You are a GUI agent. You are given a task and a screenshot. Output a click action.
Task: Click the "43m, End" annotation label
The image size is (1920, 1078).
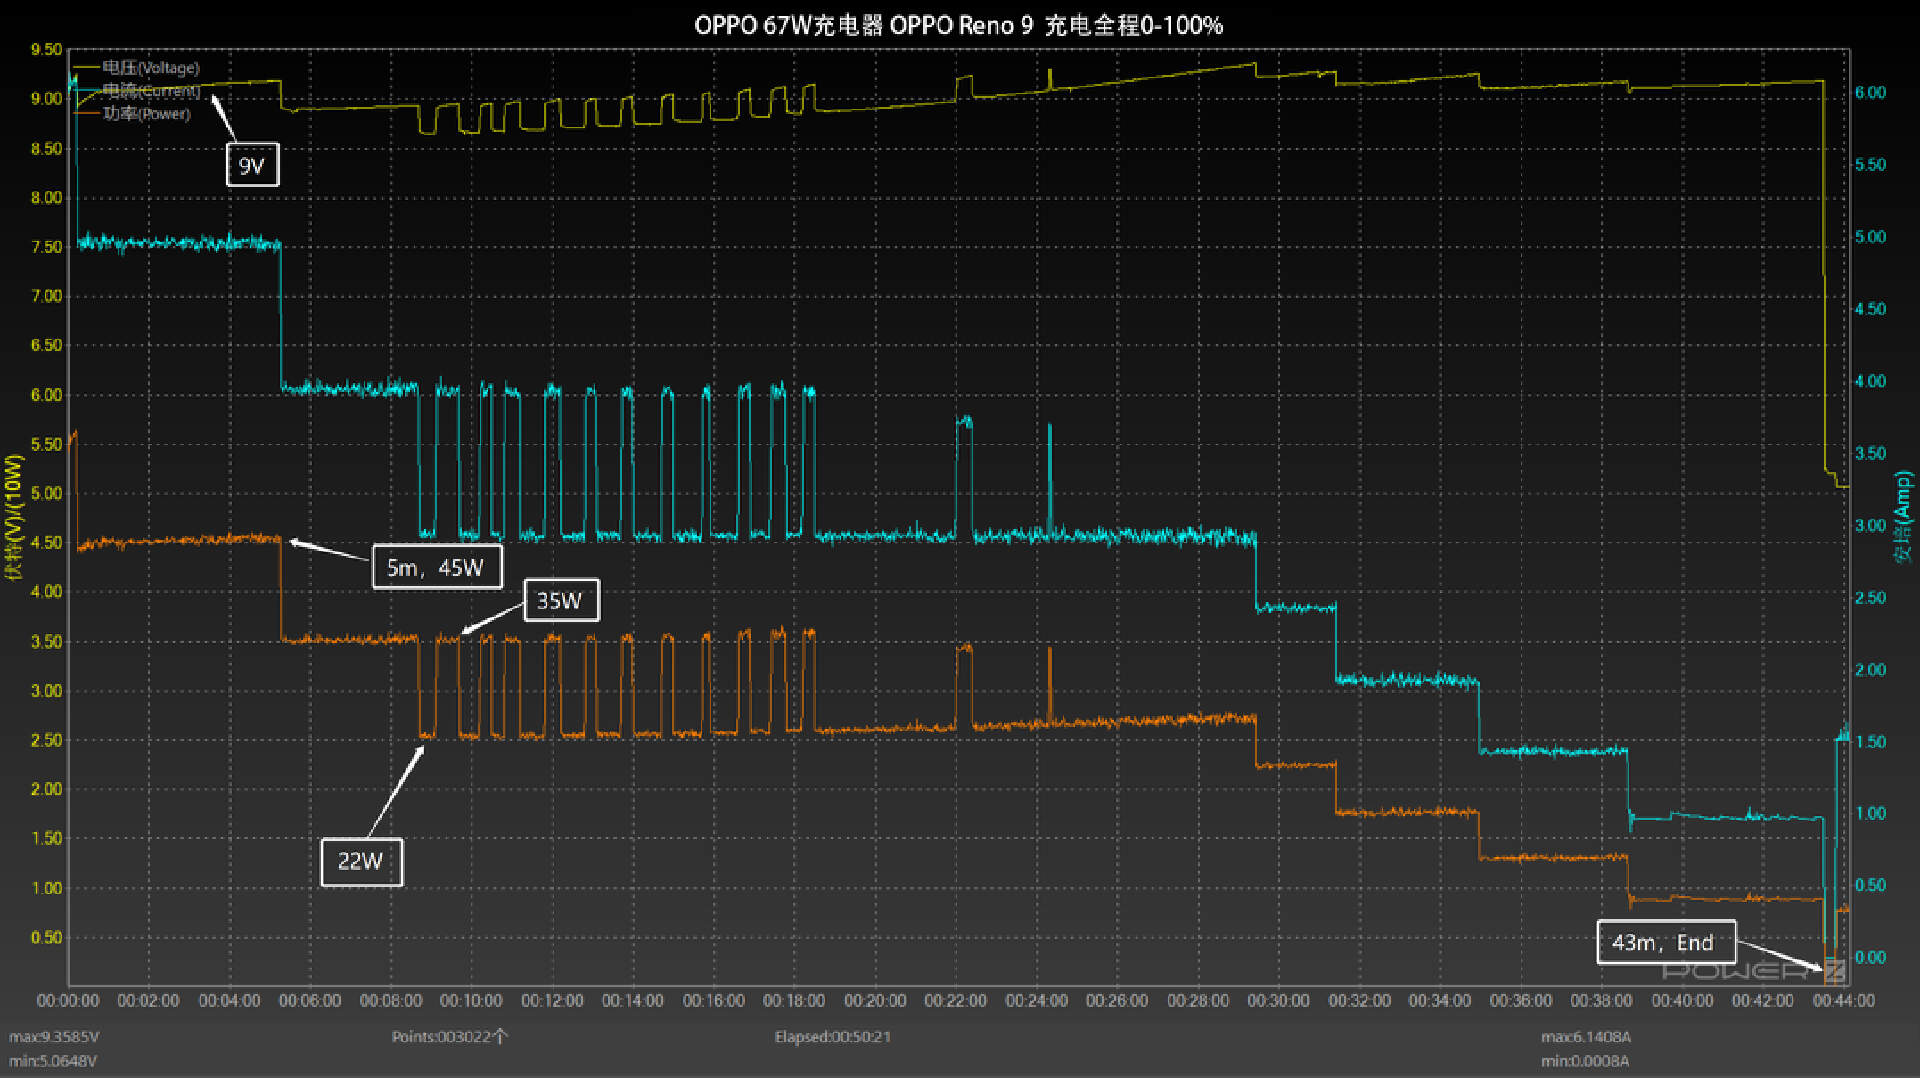pos(1664,942)
